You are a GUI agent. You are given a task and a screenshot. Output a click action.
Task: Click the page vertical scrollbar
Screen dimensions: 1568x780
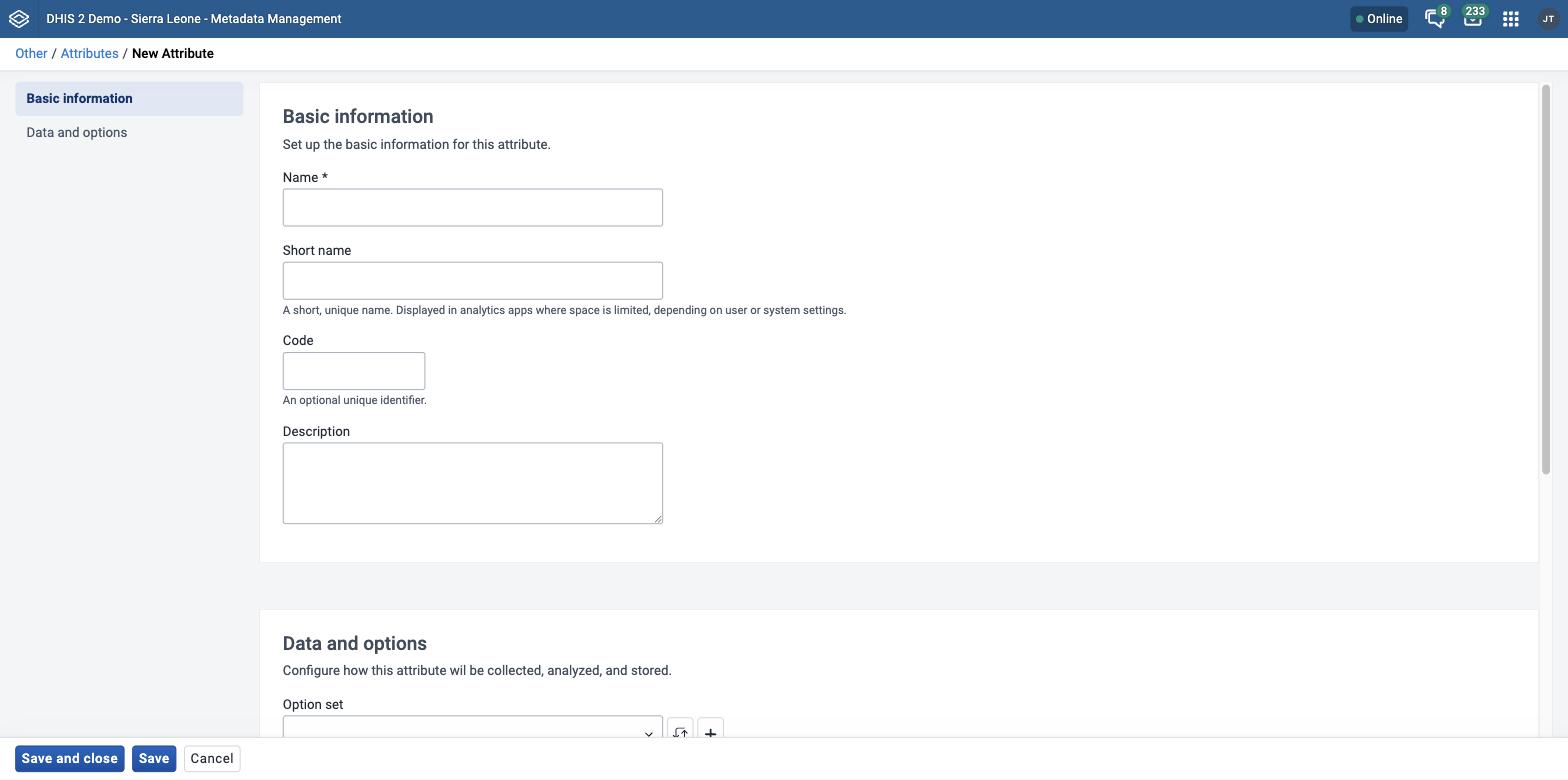click(1545, 280)
